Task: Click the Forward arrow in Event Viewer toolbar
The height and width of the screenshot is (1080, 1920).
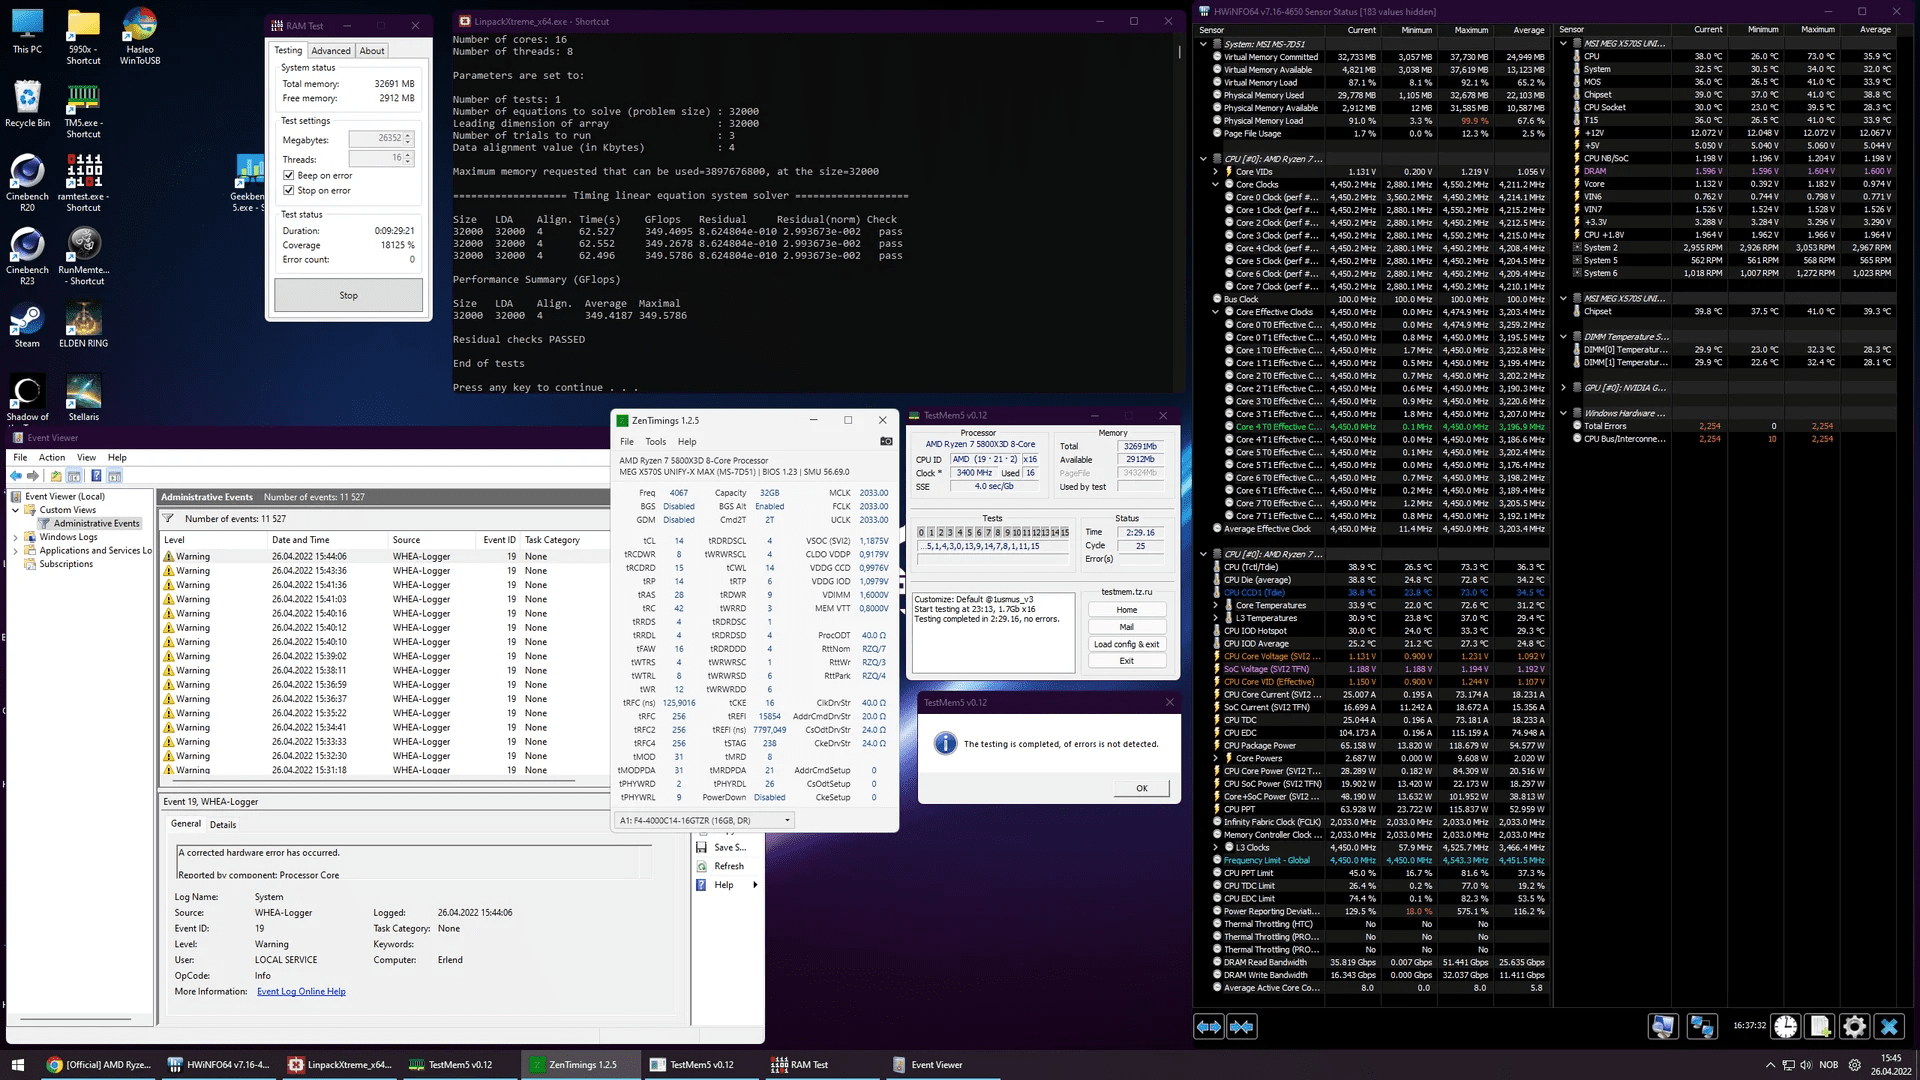Action: click(x=33, y=476)
